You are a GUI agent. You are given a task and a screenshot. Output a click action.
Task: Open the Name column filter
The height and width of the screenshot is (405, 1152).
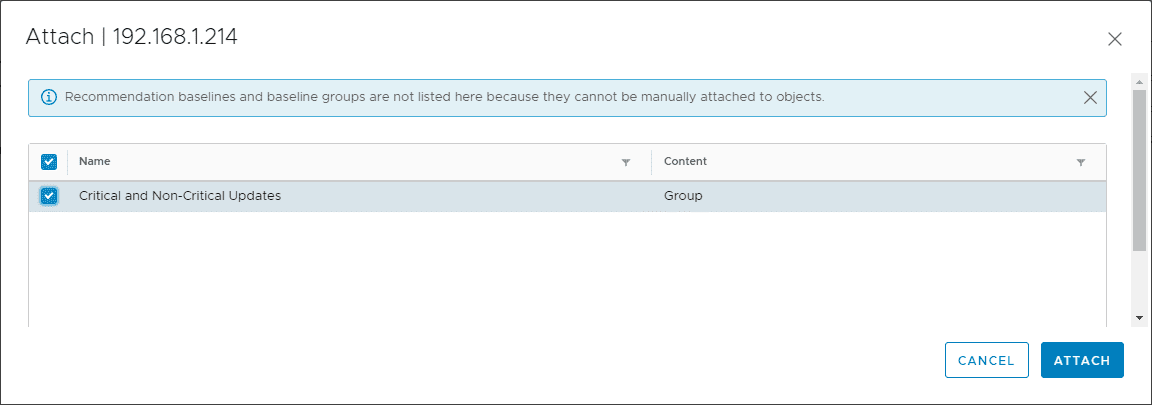pyautogui.click(x=626, y=162)
